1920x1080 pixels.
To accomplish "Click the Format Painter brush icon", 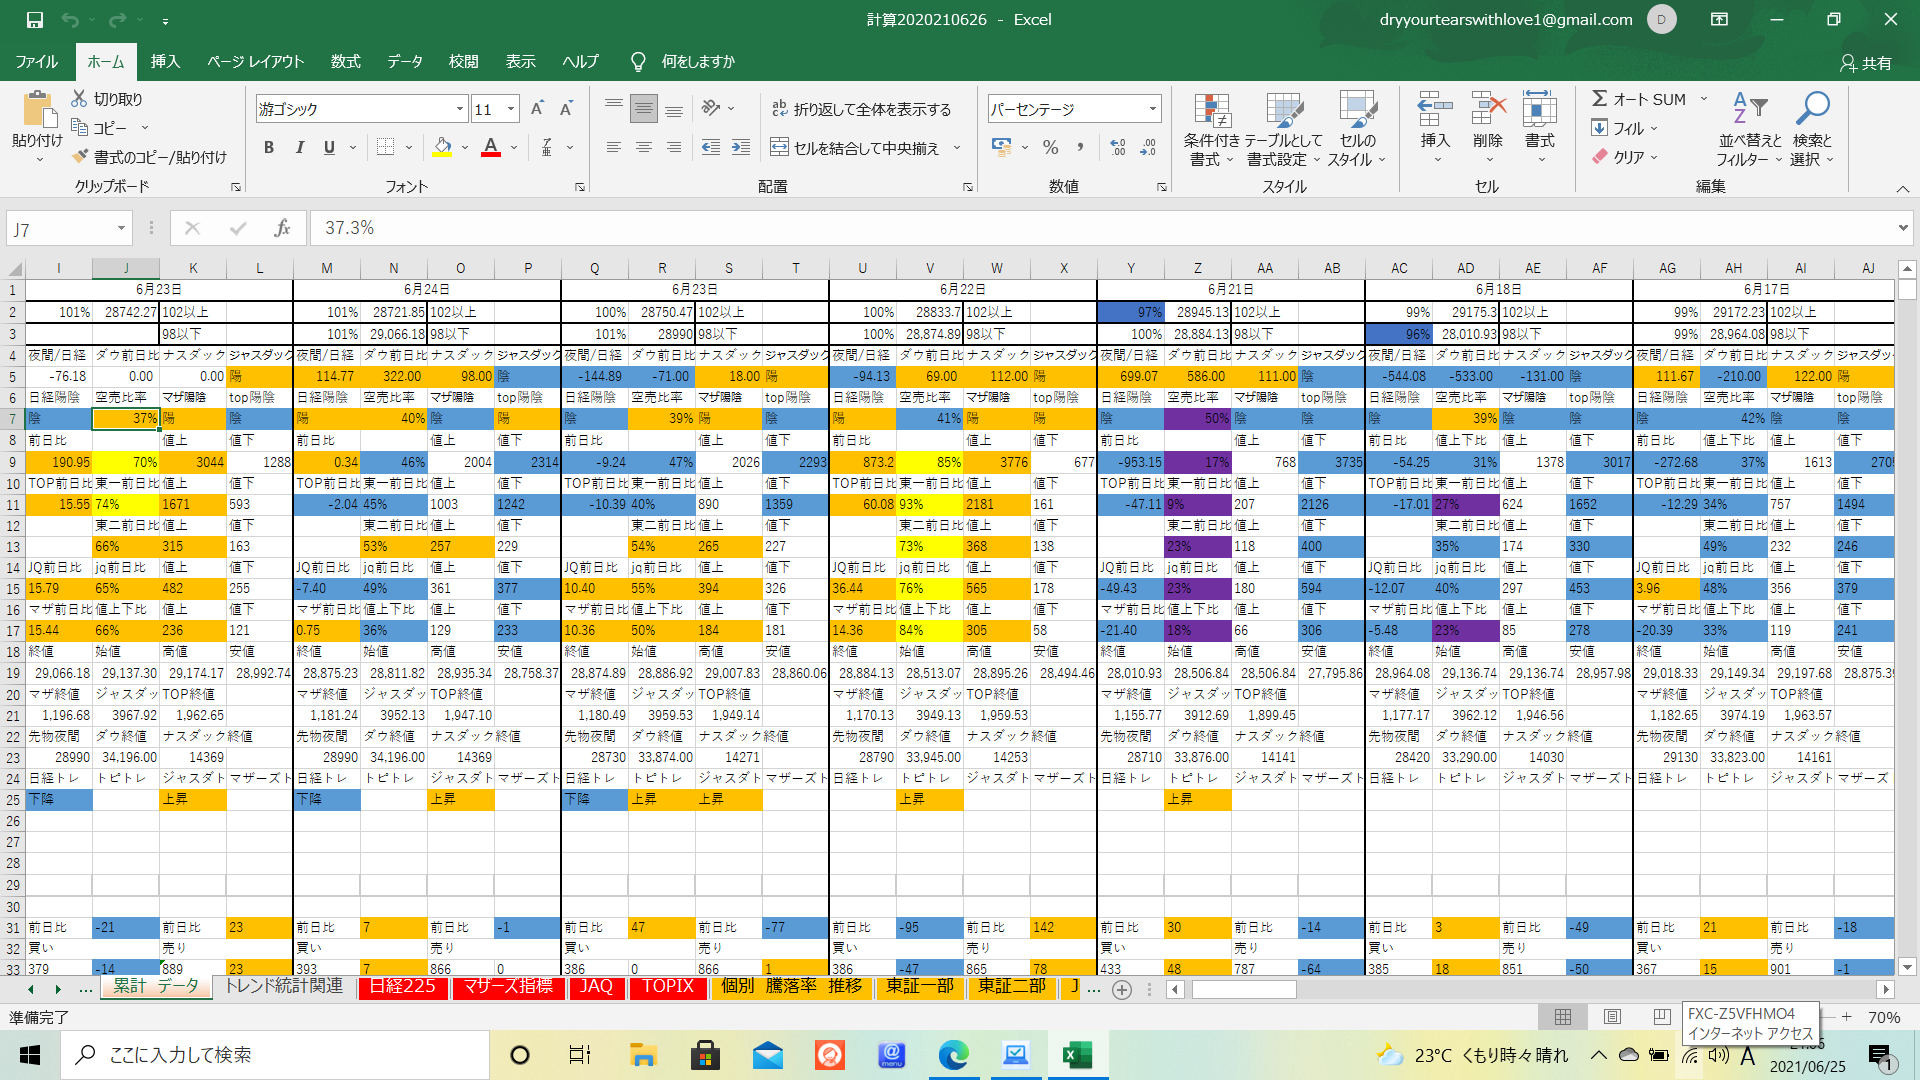I will coord(81,157).
